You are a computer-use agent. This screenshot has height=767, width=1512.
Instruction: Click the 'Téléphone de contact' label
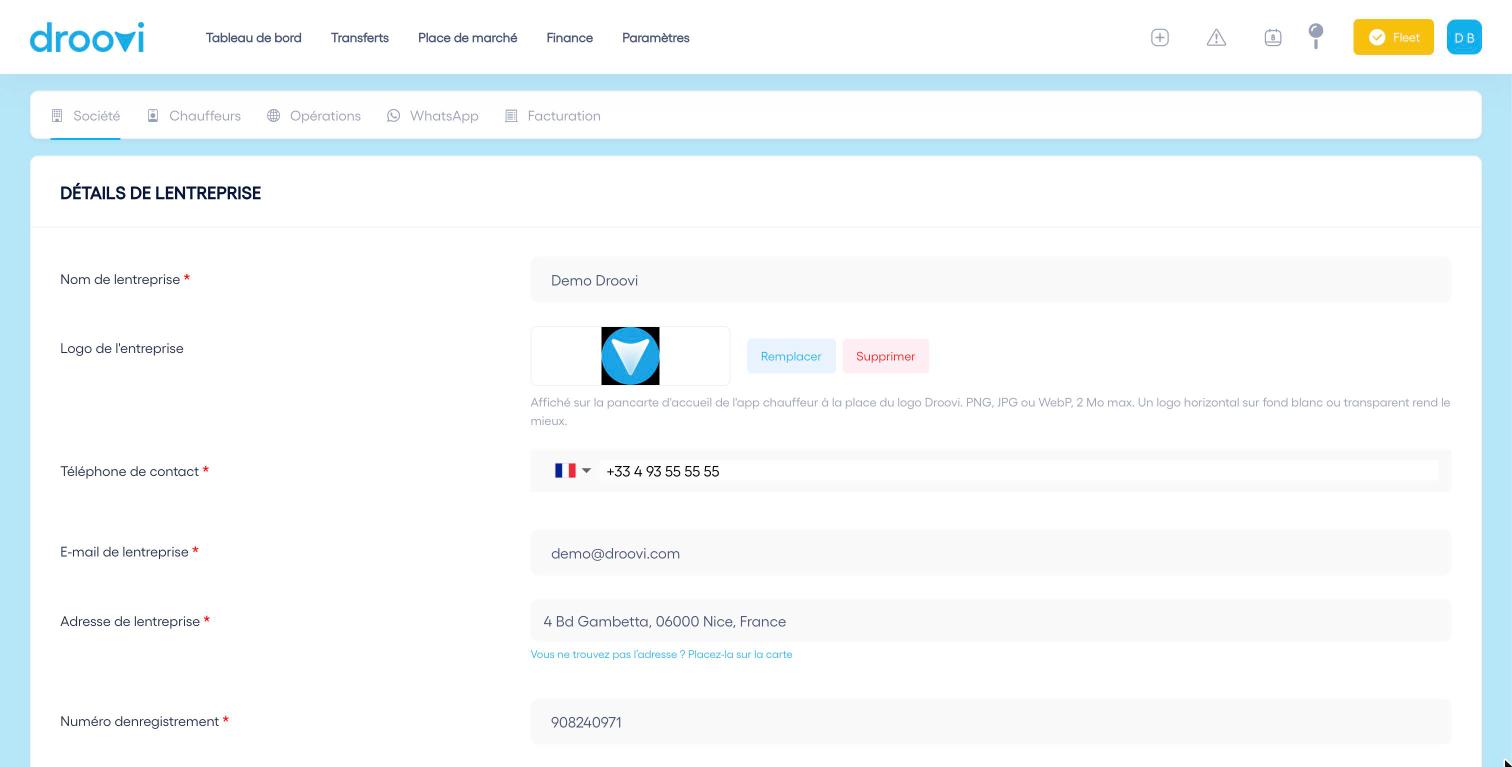[x=130, y=471]
